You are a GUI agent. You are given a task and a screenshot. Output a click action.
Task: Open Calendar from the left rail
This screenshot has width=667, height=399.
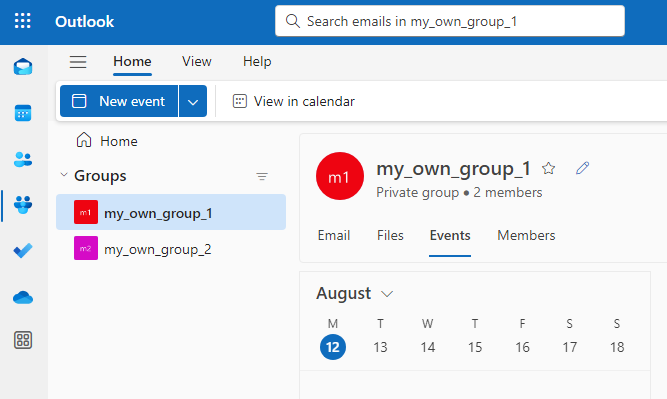[23, 113]
